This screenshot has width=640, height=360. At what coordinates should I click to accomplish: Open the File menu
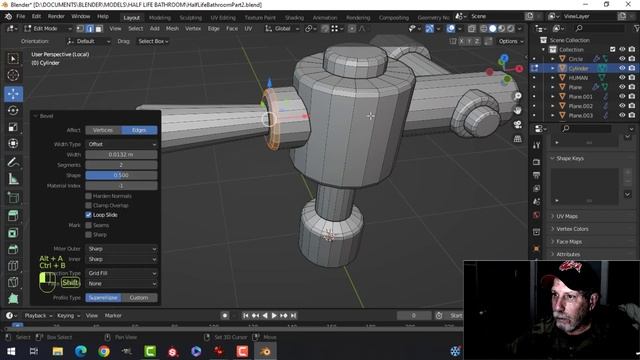click(21, 16)
